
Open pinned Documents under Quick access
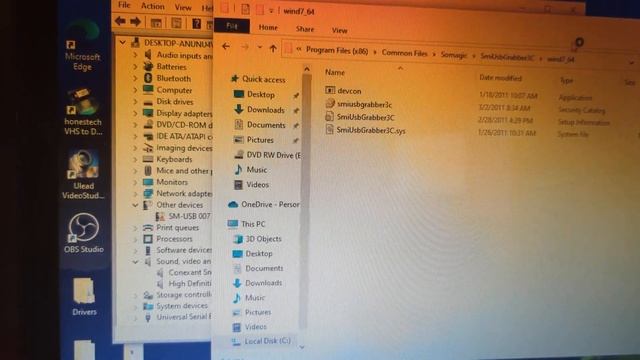pos(260,125)
